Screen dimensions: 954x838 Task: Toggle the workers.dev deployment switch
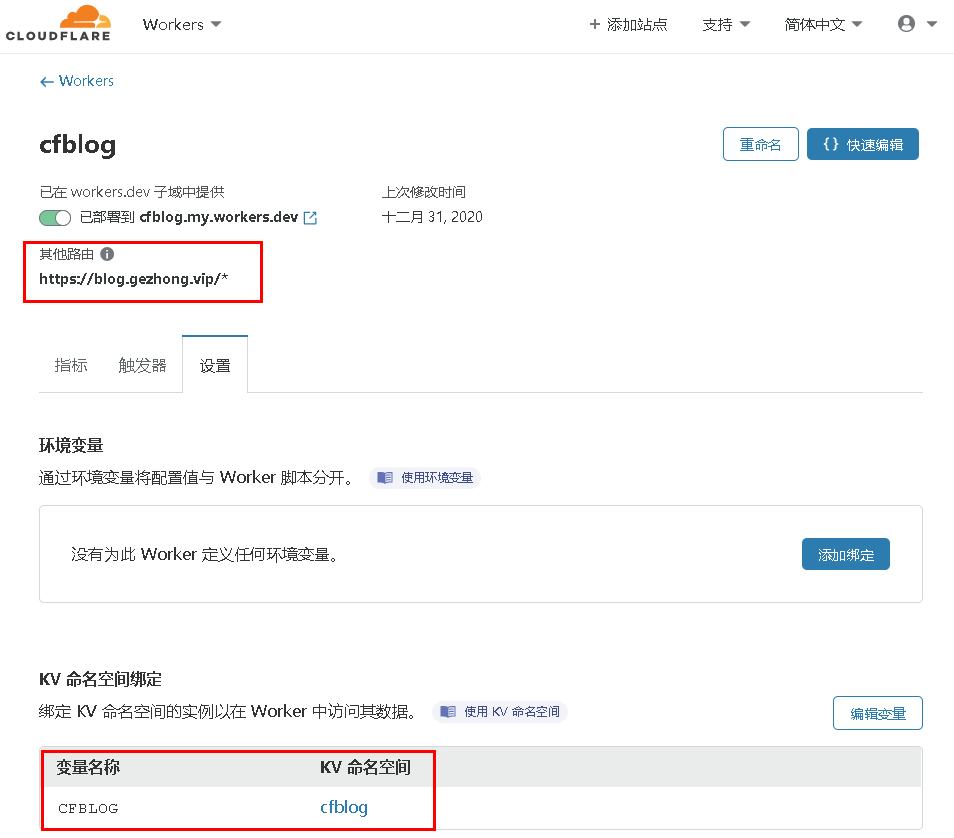coord(55,218)
